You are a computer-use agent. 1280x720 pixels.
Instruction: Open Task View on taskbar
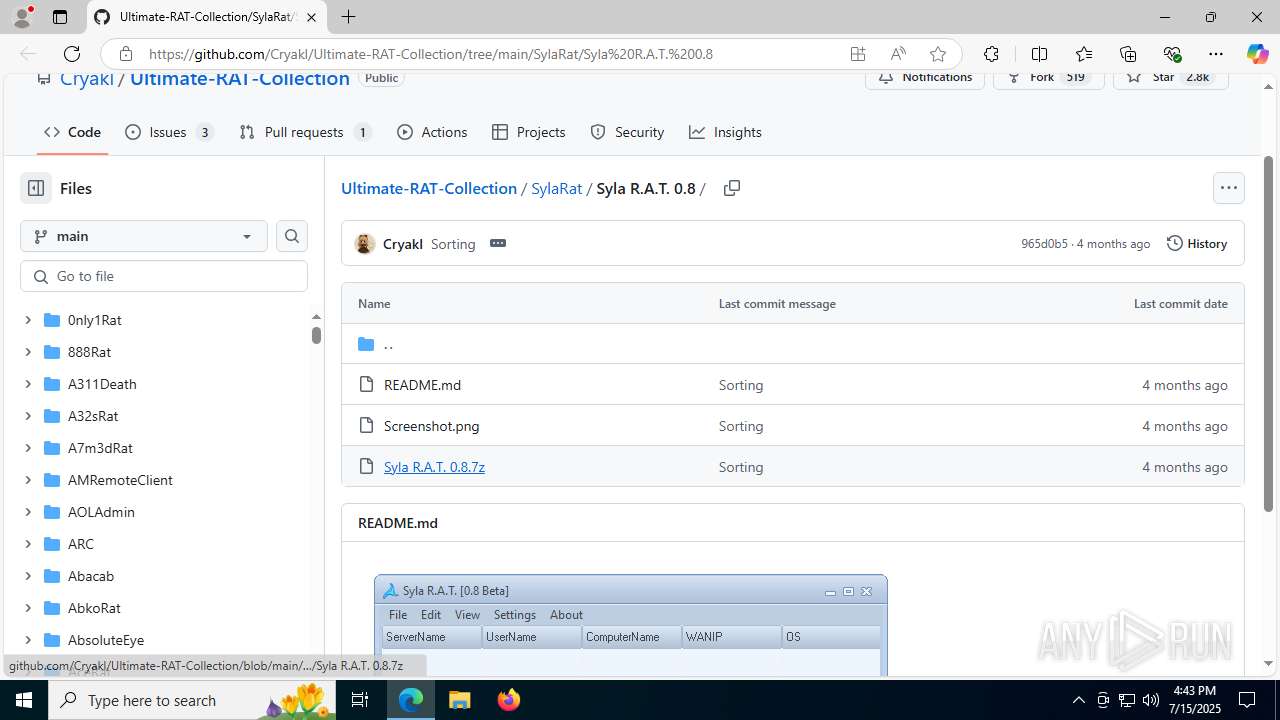click(x=361, y=700)
